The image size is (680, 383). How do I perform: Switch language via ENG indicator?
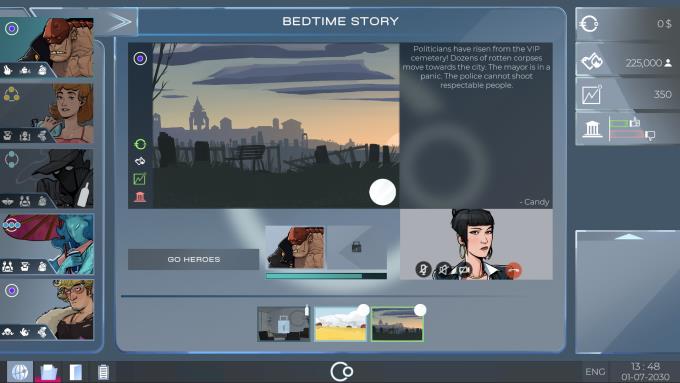pyautogui.click(x=595, y=372)
